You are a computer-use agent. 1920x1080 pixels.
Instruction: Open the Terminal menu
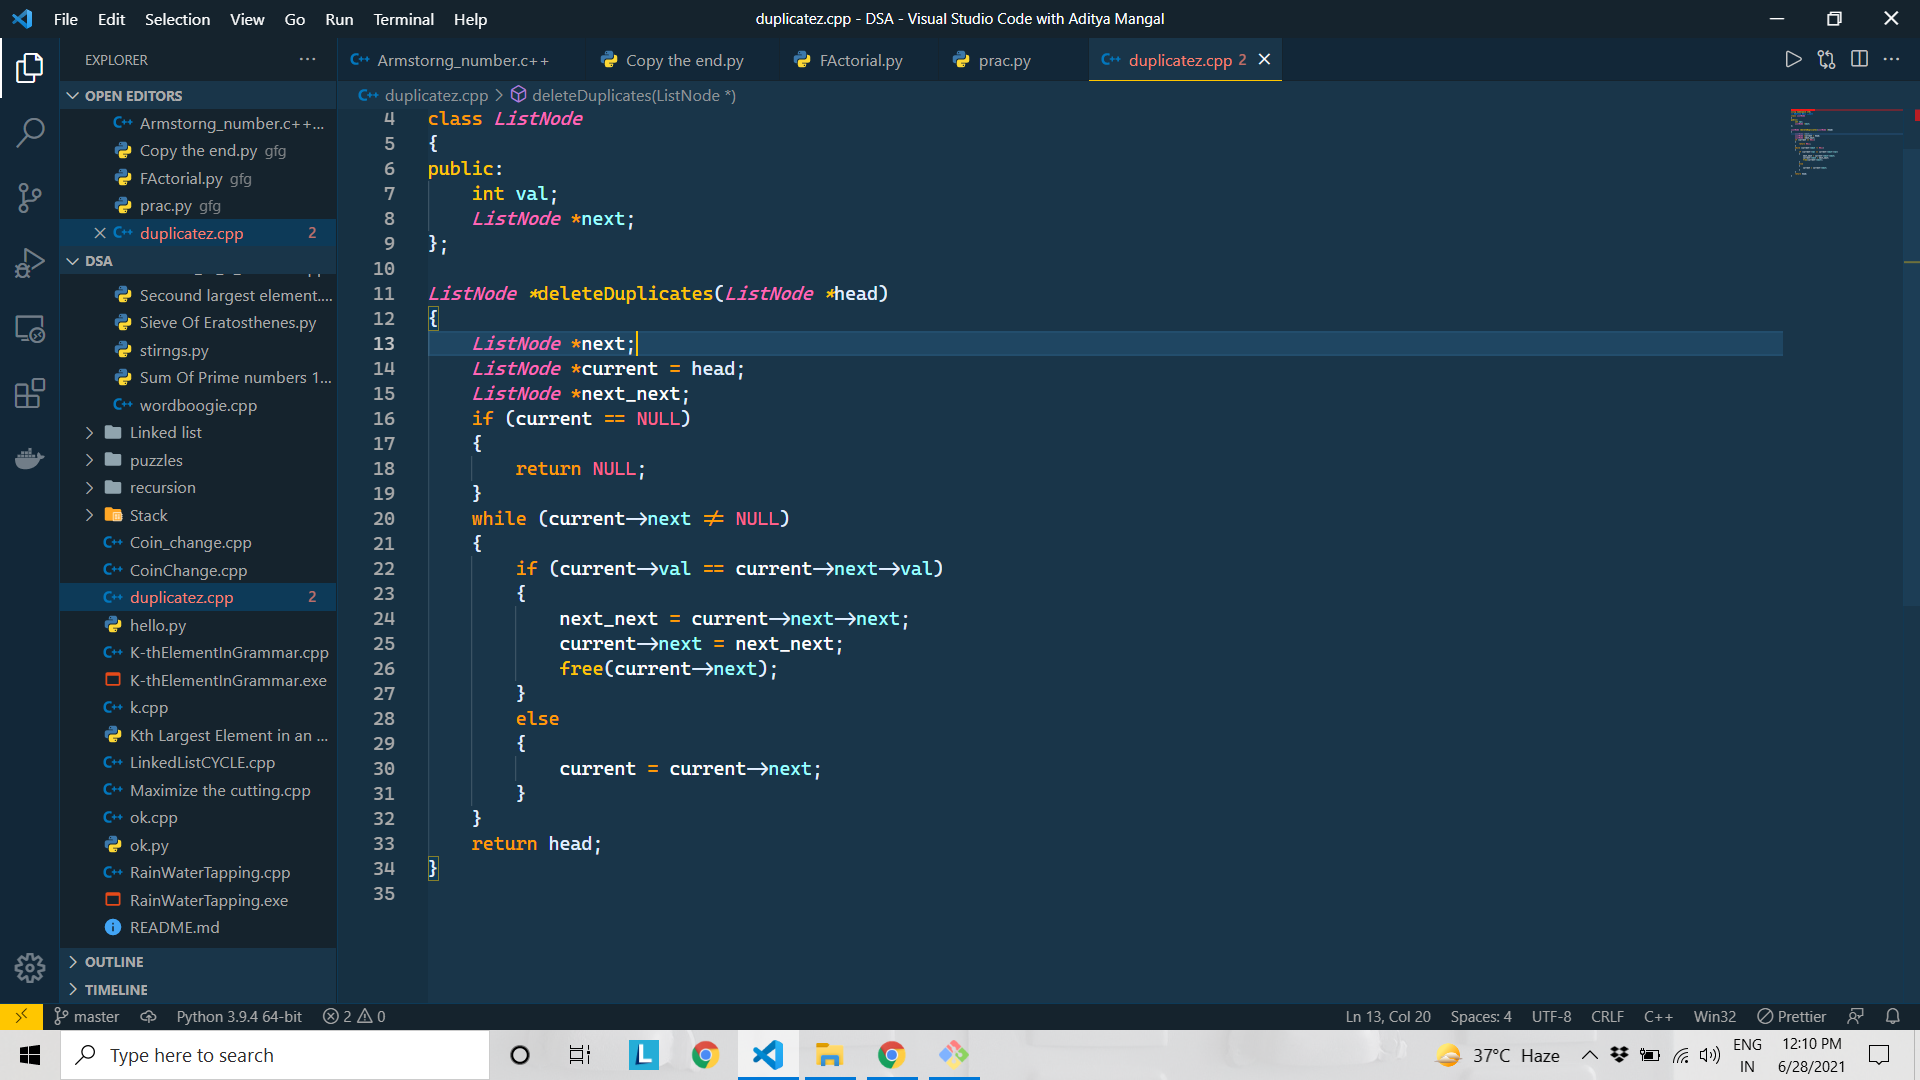[x=403, y=19]
